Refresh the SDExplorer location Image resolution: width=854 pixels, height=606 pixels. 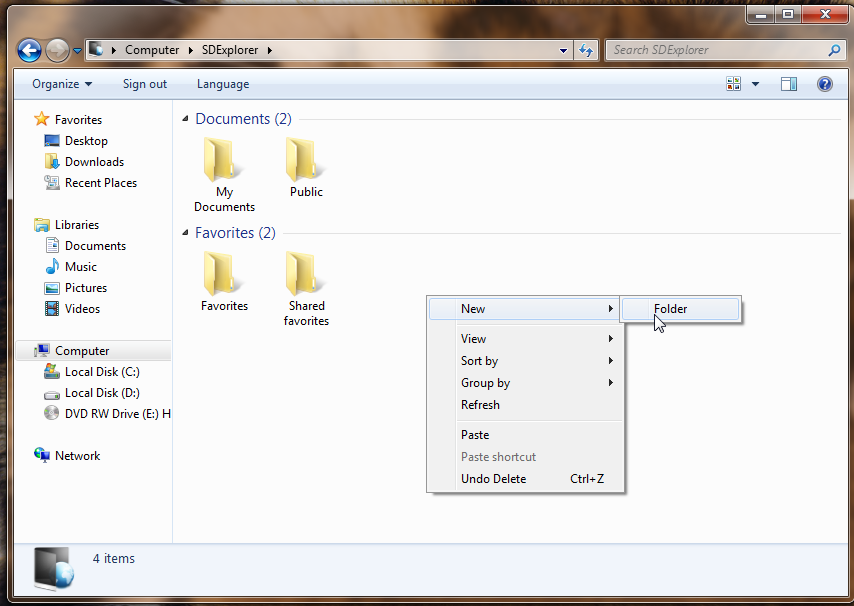coord(586,51)
